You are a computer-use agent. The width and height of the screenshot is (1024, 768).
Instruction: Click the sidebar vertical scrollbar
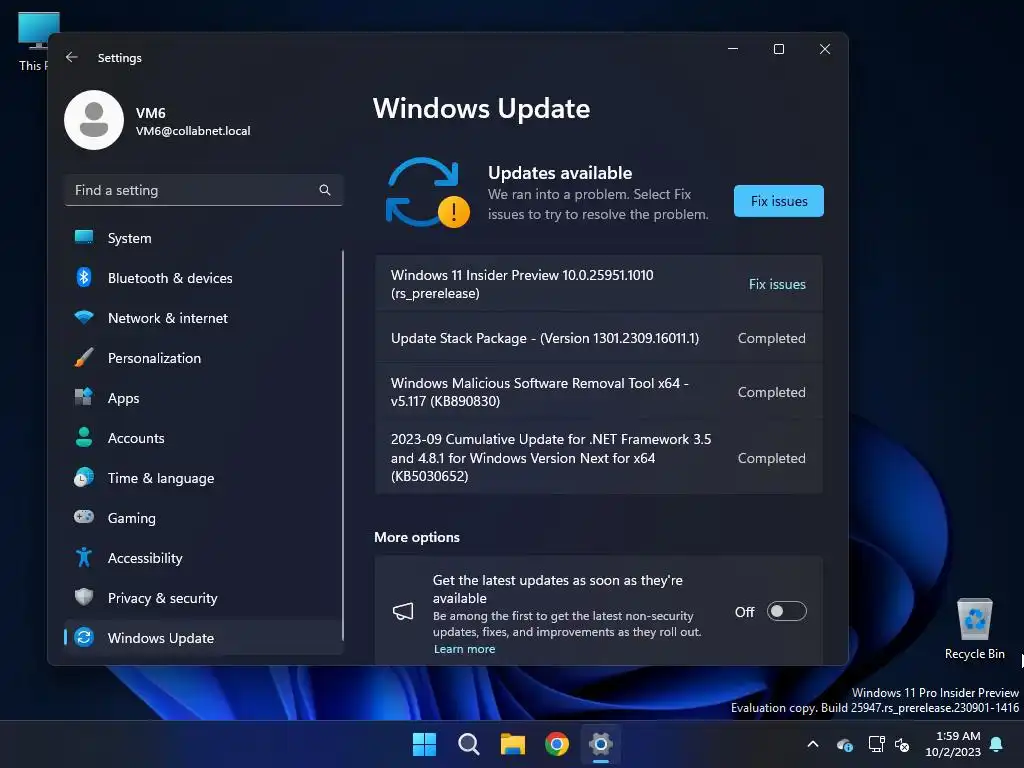(x=343, y=446)
